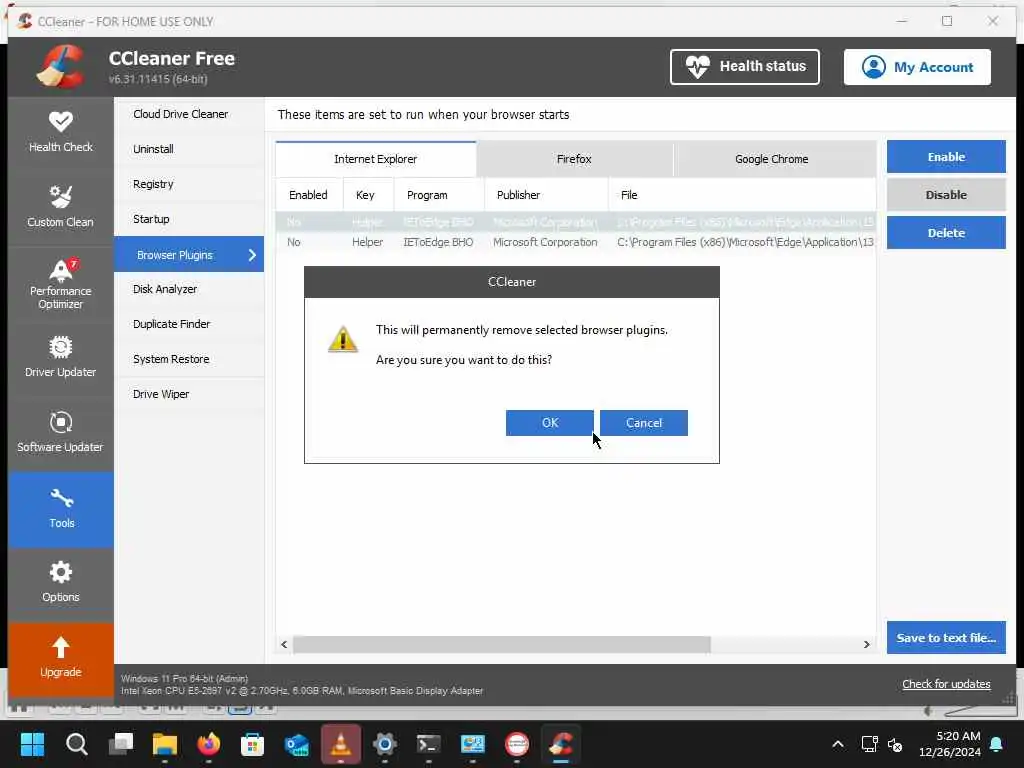Viewport: 1024px width, 768px height.
Task: Click the scroll right arrow
Action: pyautogui.click(x=867, y=645)
